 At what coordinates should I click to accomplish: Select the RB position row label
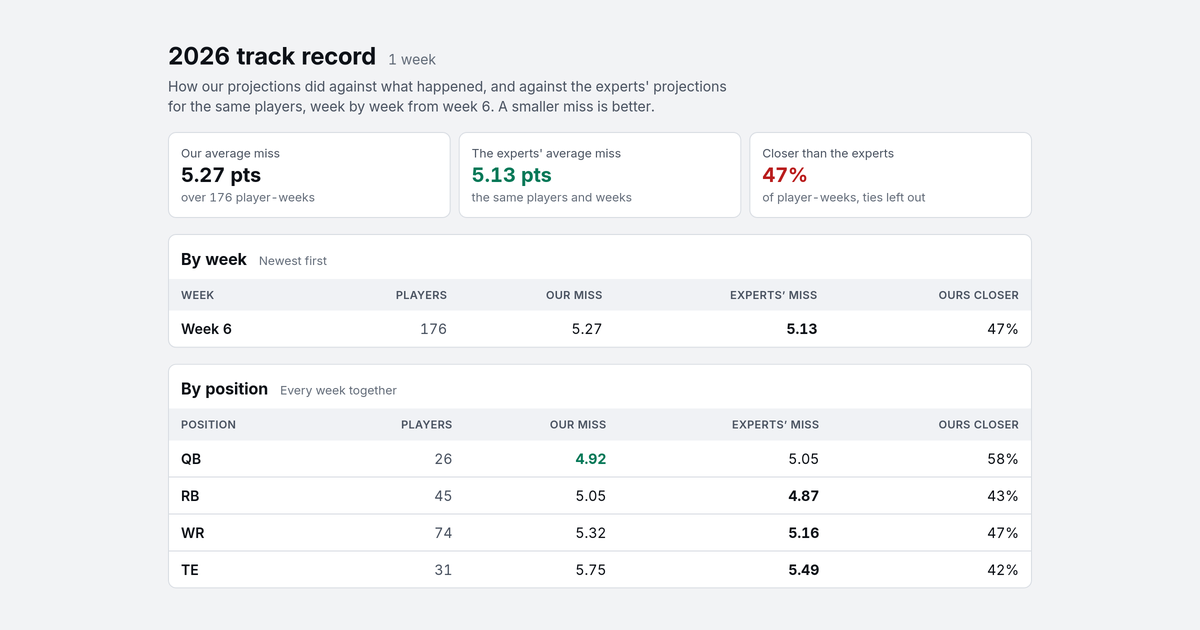(x=191, y=496)
